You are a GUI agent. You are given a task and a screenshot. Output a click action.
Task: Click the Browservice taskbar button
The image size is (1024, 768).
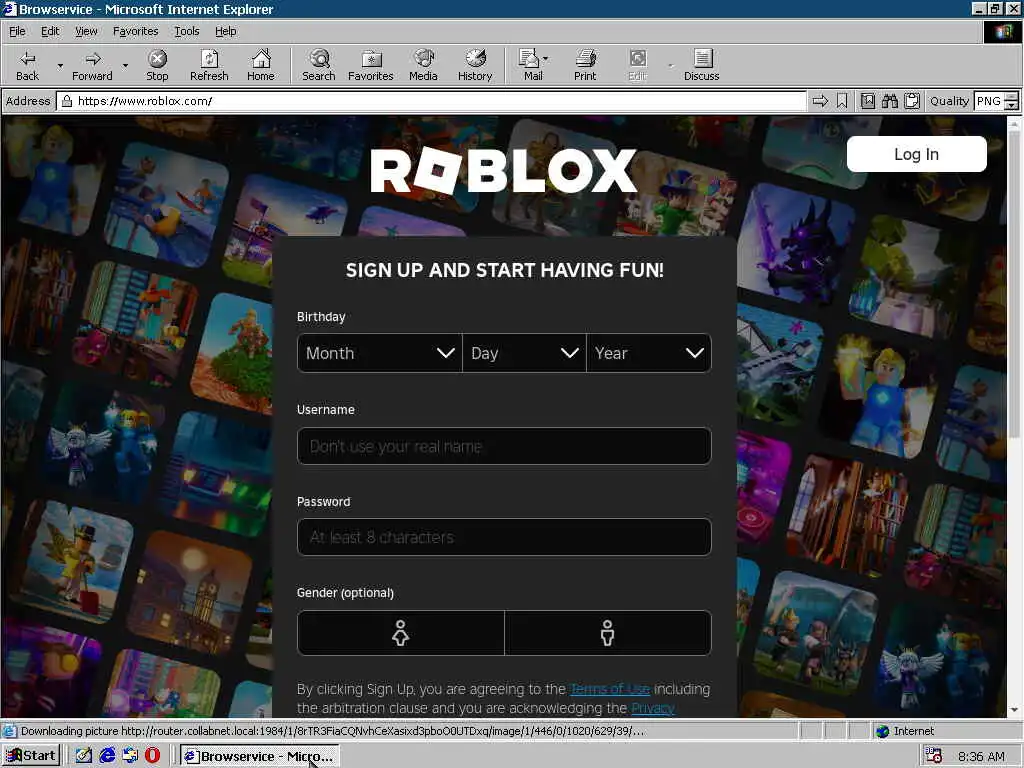[x=260, y=756]
